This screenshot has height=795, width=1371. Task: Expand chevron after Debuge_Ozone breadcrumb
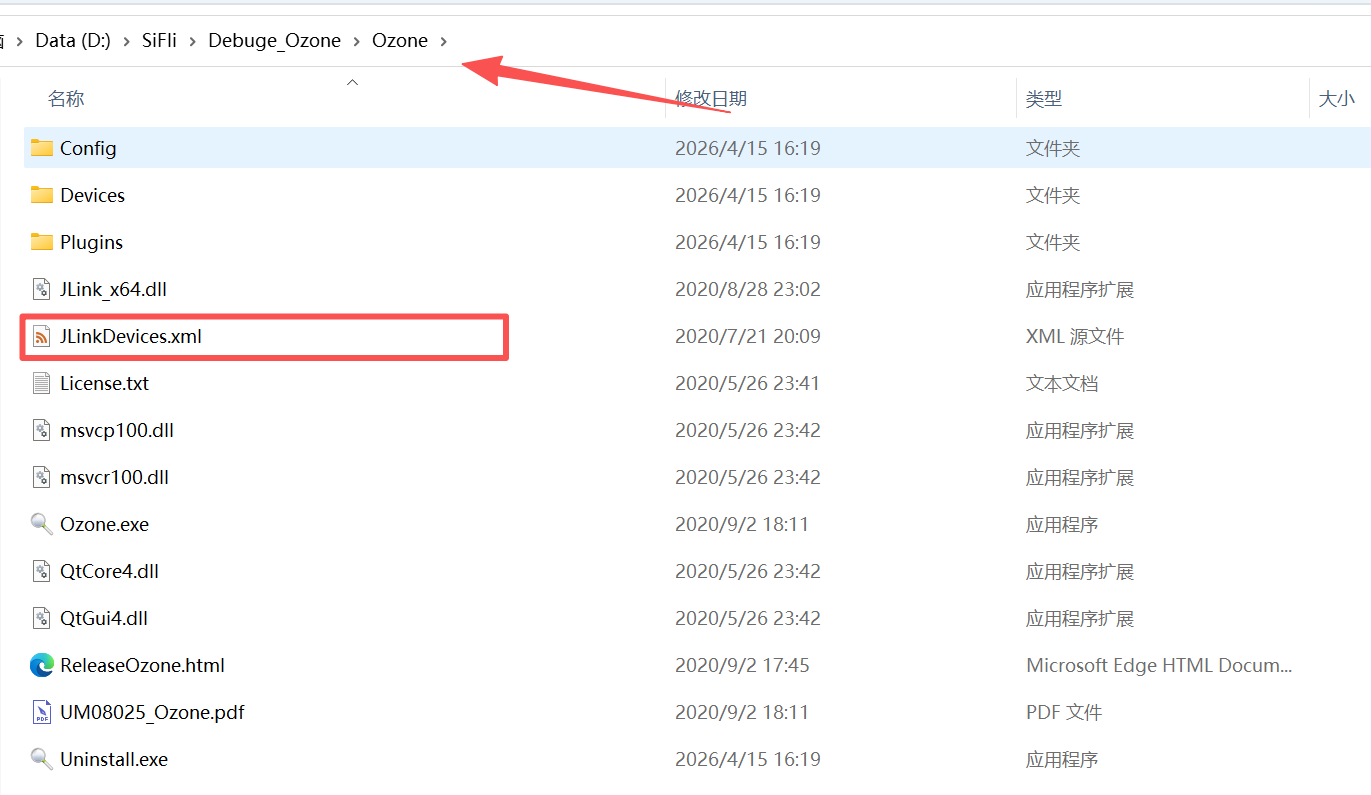[x=357, y=41]
